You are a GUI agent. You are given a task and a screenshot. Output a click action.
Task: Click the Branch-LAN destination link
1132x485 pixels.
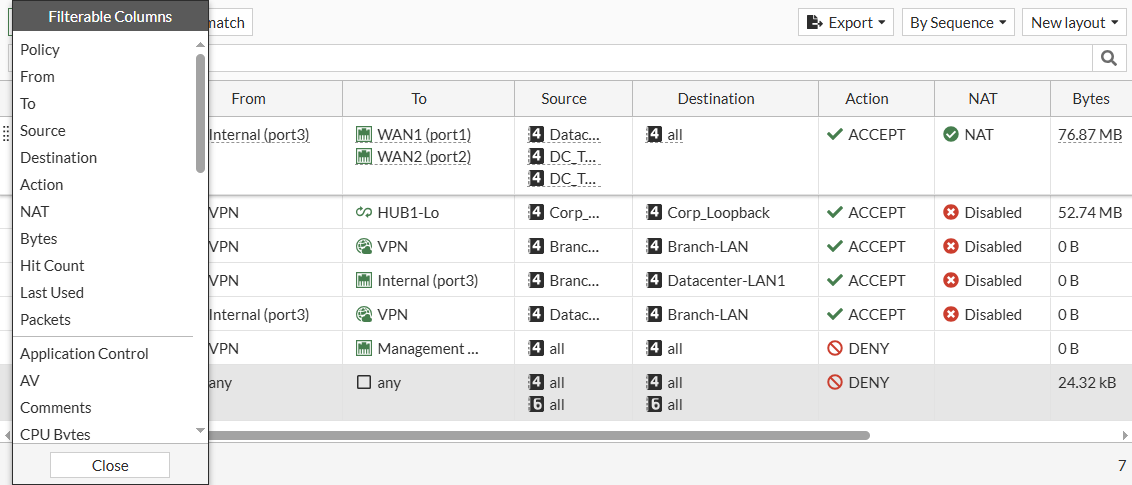pyautogui.click(x=707, y=247)
